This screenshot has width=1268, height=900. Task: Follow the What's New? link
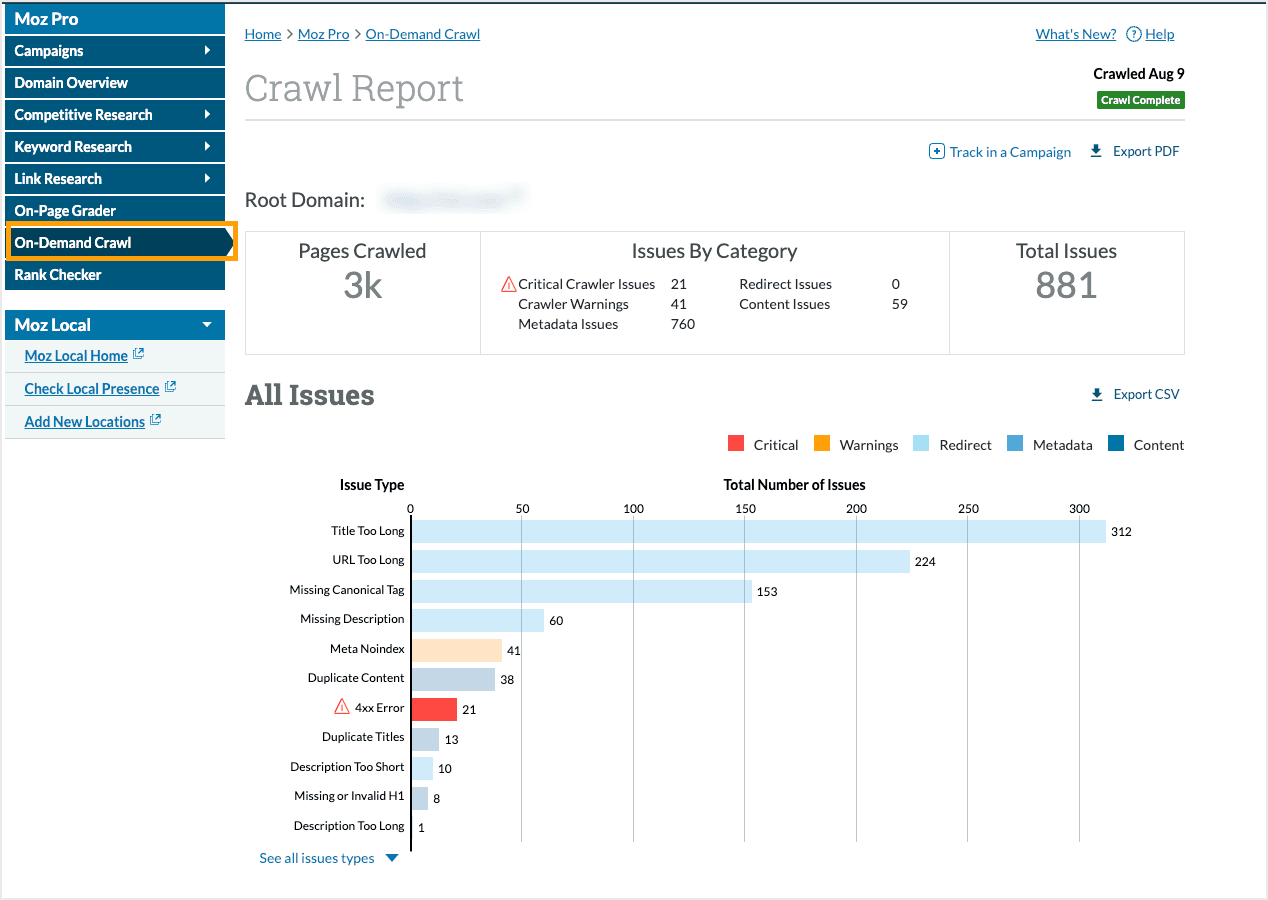(x=1075, y=34)
